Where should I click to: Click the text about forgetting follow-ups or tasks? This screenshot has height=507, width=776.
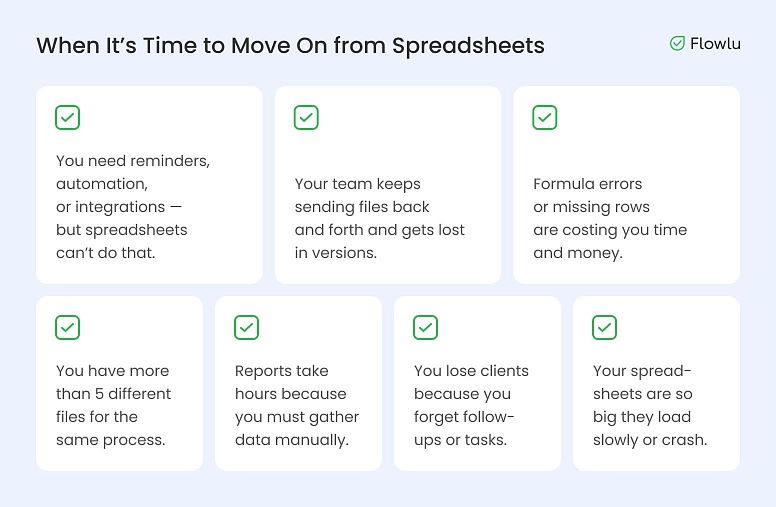[x=471, y=405]
